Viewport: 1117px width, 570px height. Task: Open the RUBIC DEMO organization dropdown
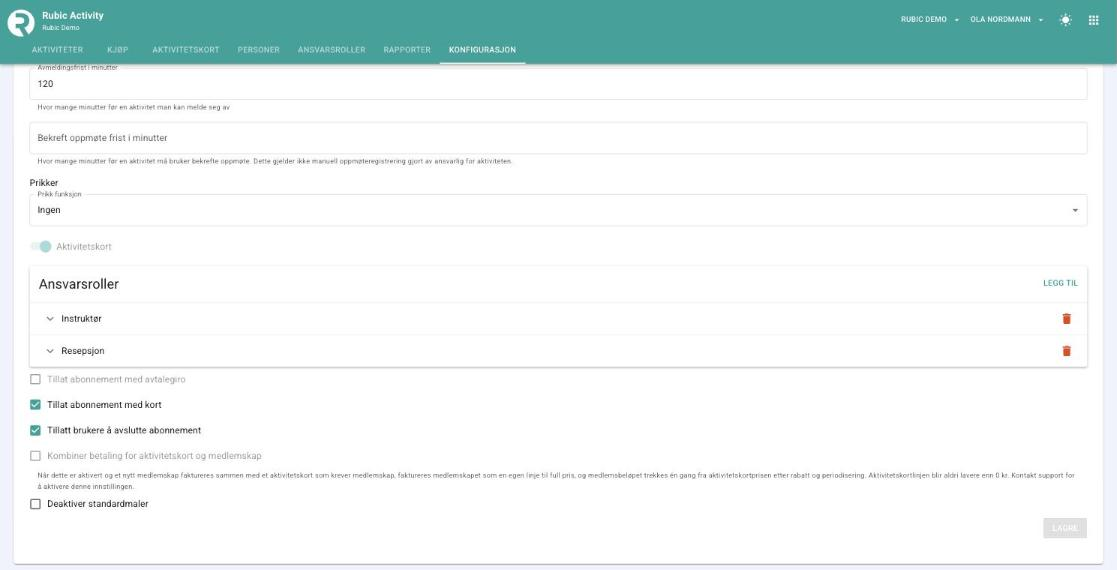tap(930, 20)
